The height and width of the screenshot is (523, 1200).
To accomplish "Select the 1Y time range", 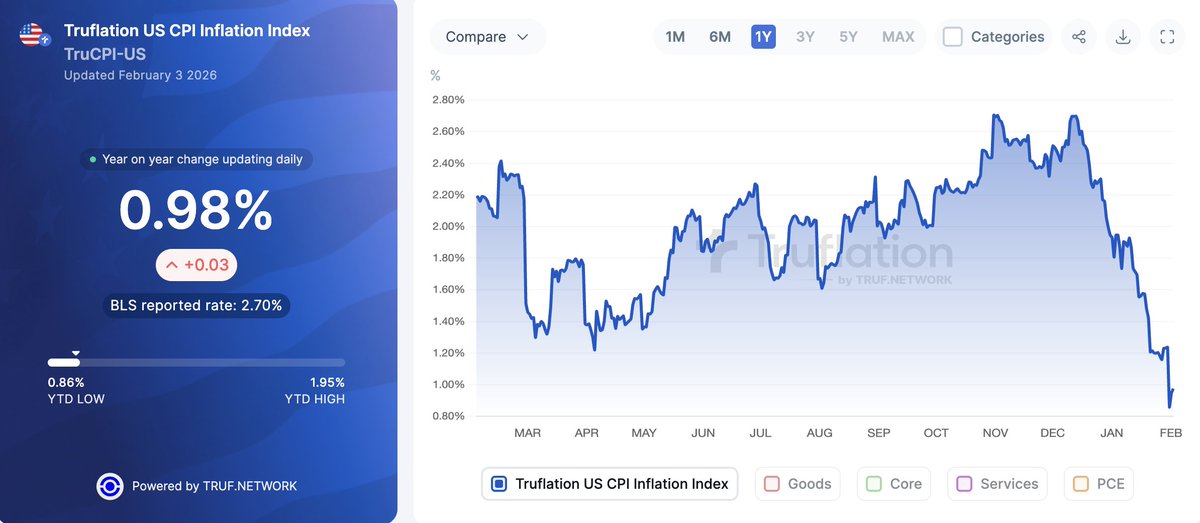I will point(763,37).
